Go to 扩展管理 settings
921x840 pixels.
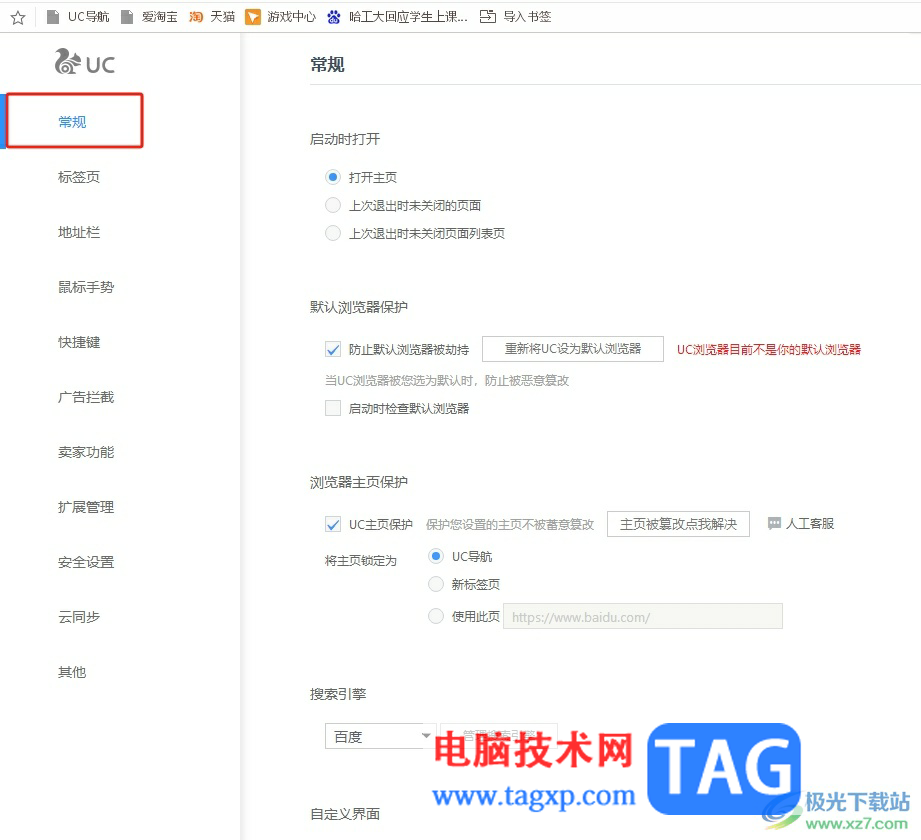[x=86, y=507]
